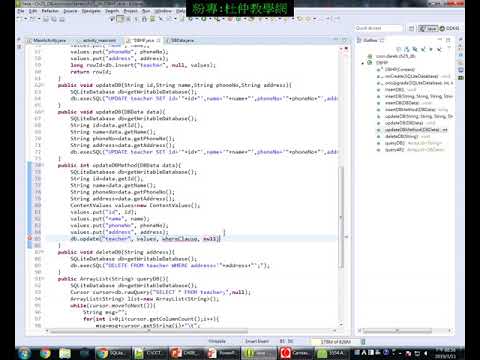
Task: Switch to the 5554:A emulator taskbar button
Action: pos(331,353)
